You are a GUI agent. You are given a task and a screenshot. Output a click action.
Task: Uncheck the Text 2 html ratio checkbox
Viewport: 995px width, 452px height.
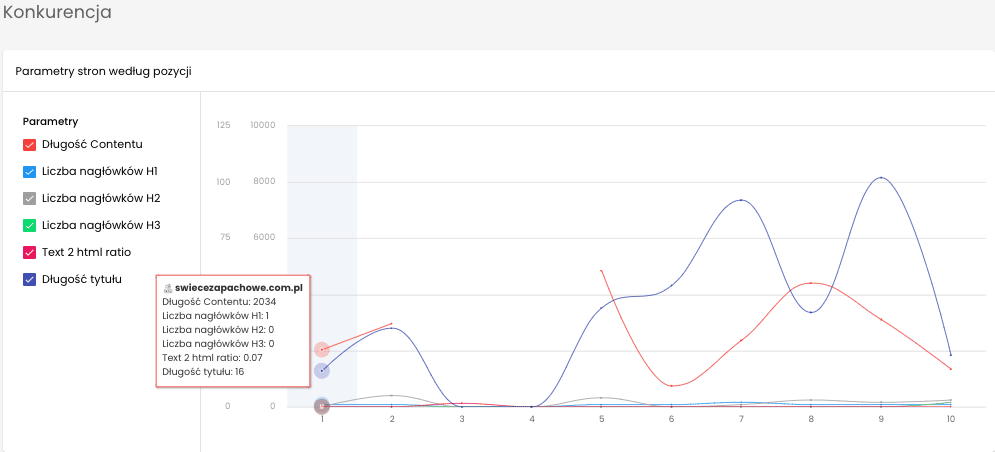(x=29, y=253)
